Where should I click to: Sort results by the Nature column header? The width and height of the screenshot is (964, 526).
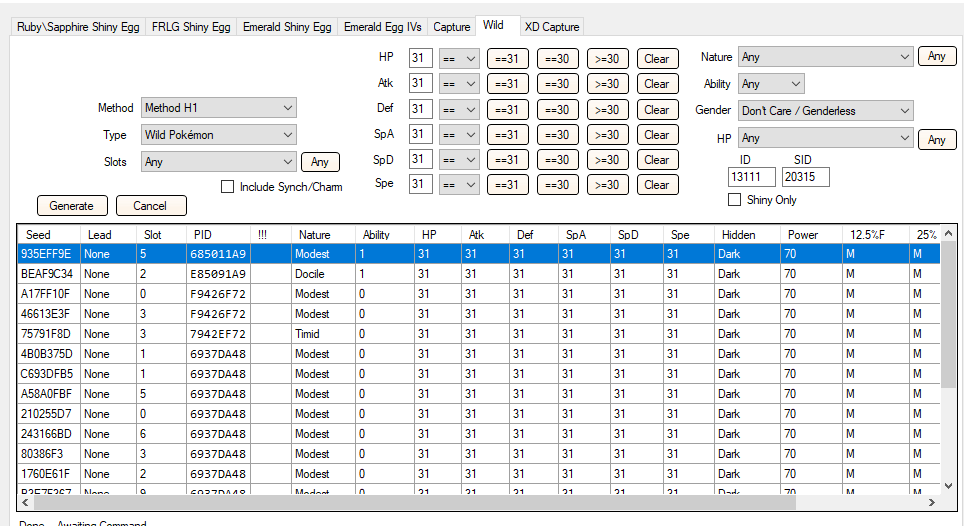(x=313, y=235)
